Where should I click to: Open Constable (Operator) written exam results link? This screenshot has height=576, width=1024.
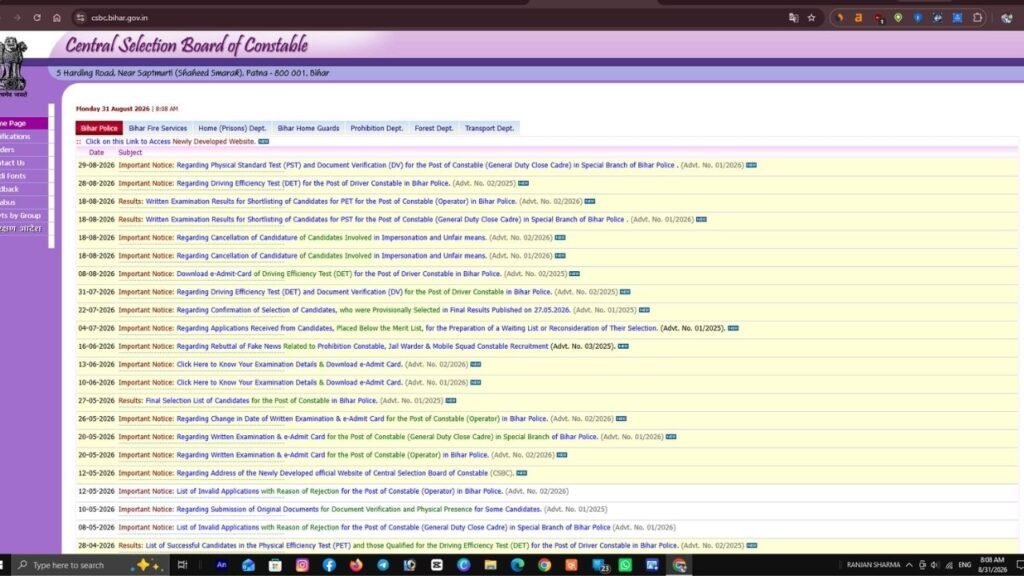(x=330, y=201)
